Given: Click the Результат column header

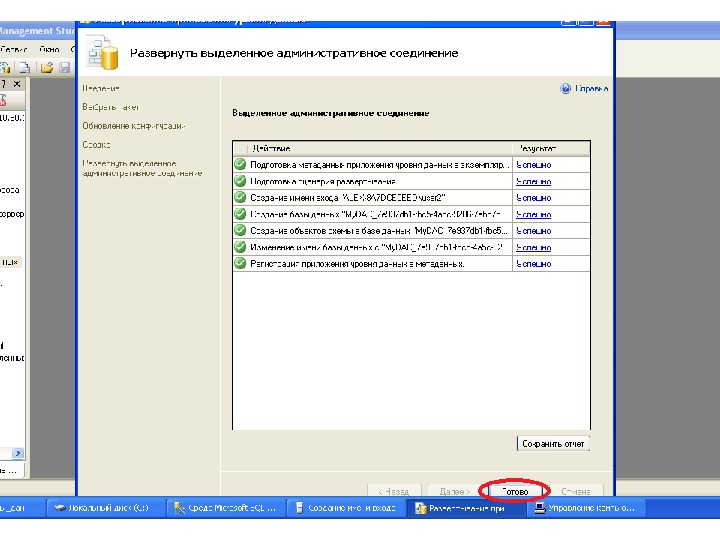Looking at the screenshot, I should [x=551, y=148].
